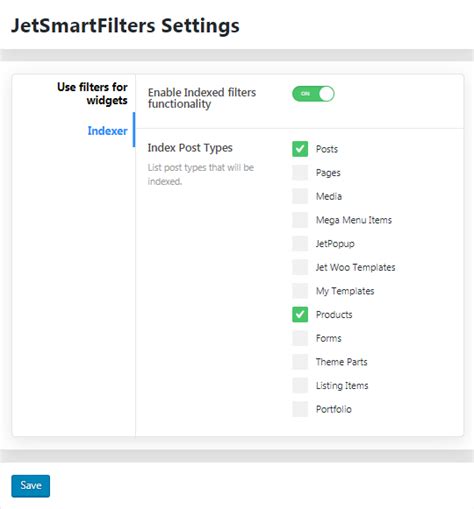Viewport: 474px width, 509px height.
Task: Click the JetSmartFilters Settings heading
Action: [125, 26]
